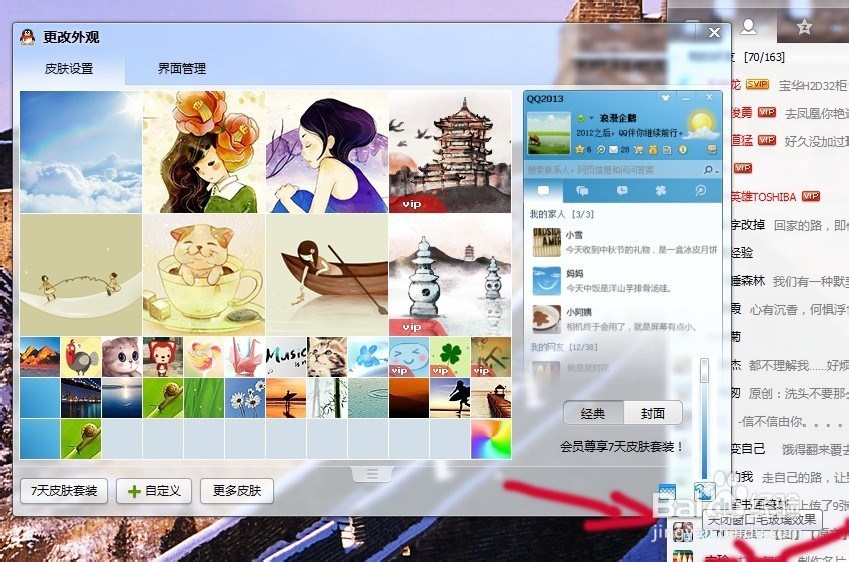
Task: Choose the green bamboo stalks skin
Action: (x=327, y=398)
